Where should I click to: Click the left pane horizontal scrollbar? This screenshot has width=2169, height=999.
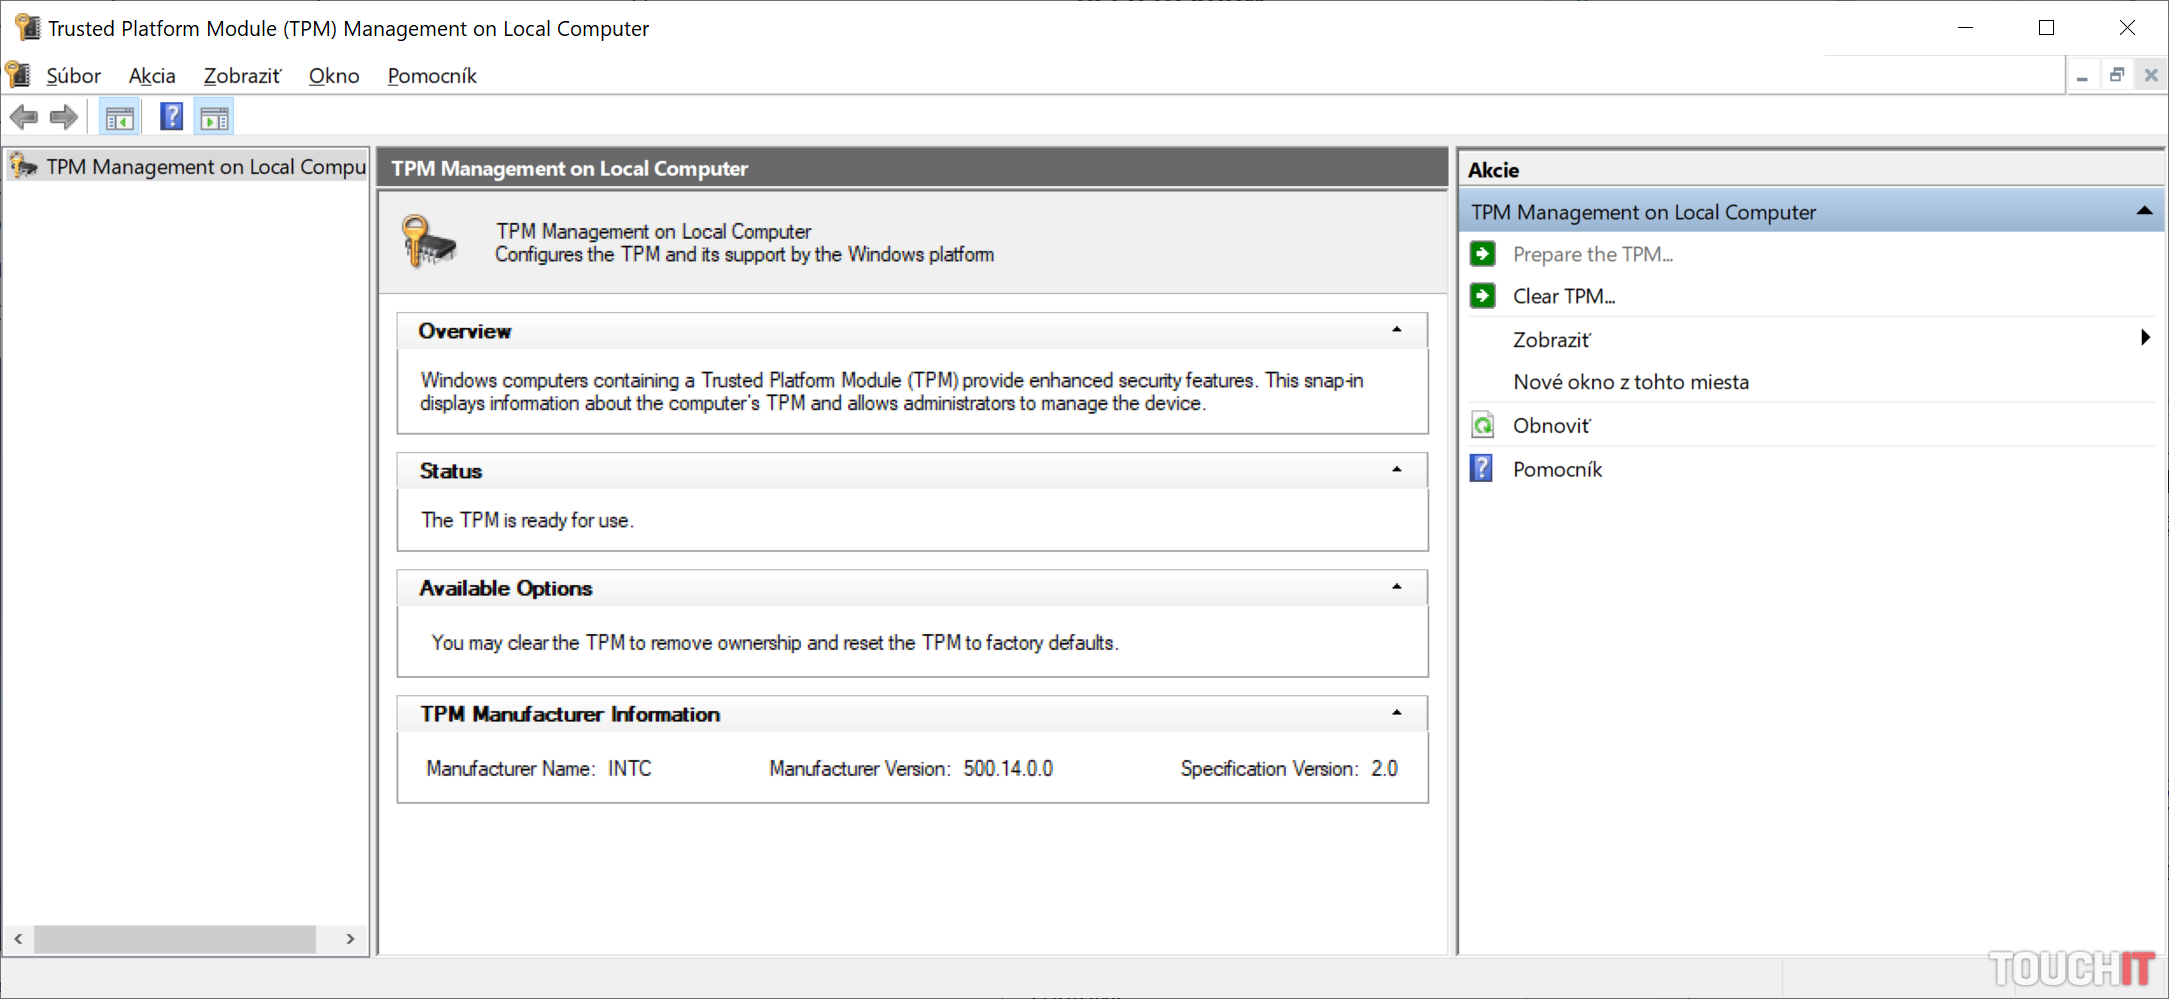pos(175,939)
